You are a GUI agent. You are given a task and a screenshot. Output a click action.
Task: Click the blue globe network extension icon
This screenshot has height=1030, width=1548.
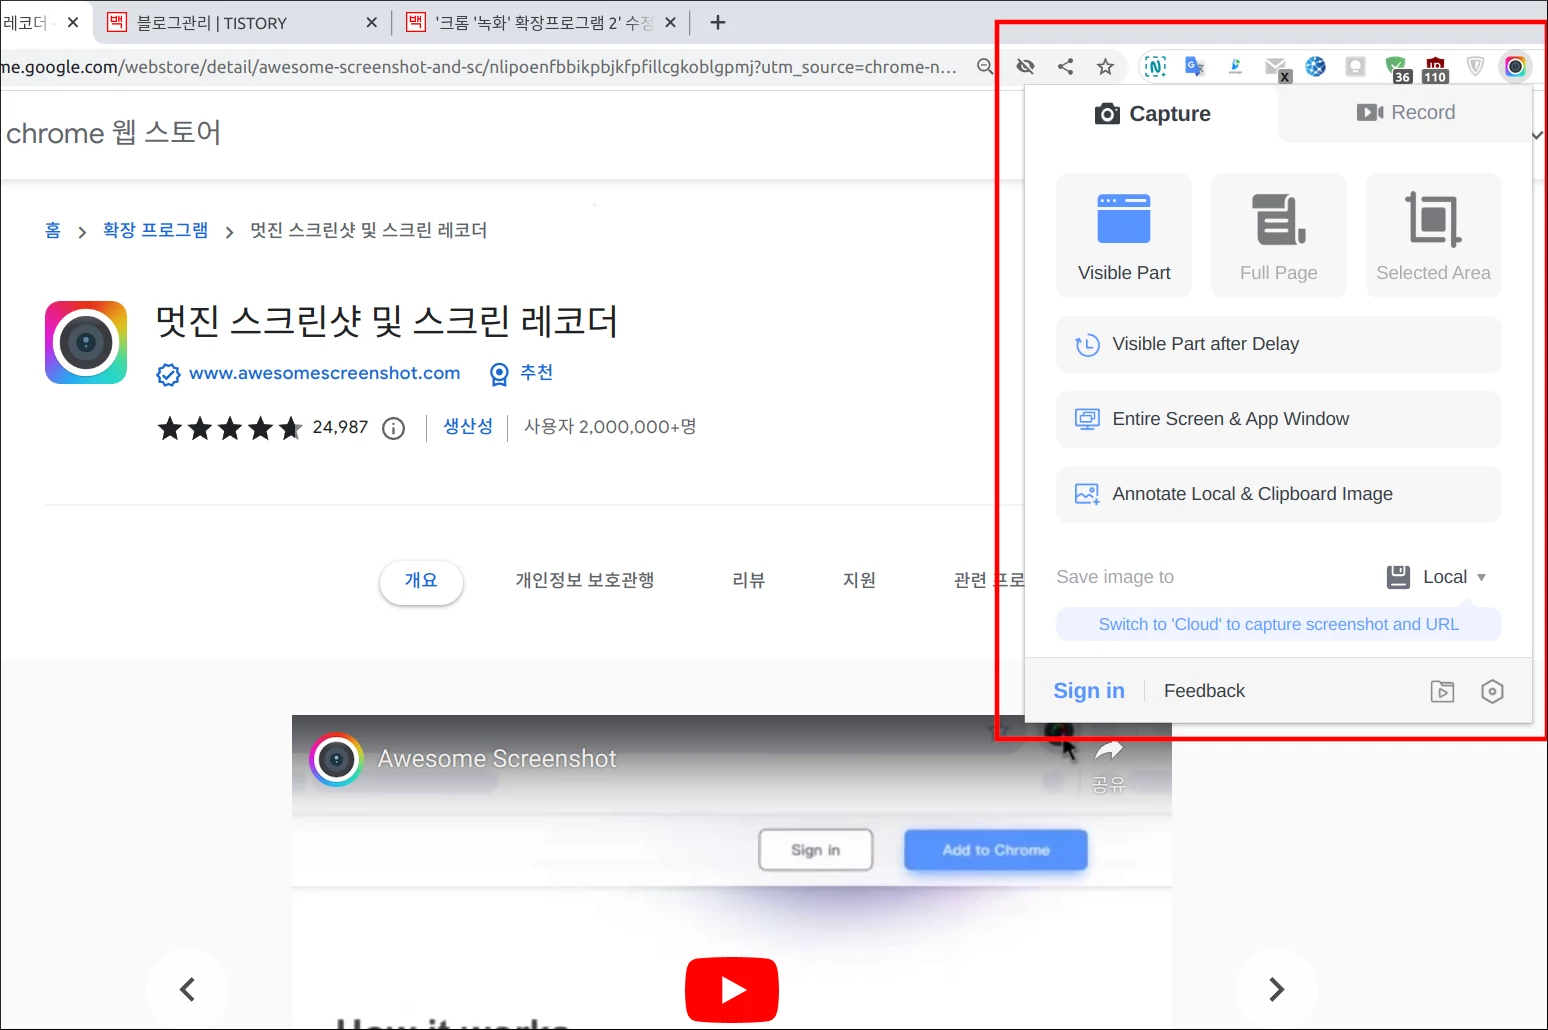tap(1316, 67)
